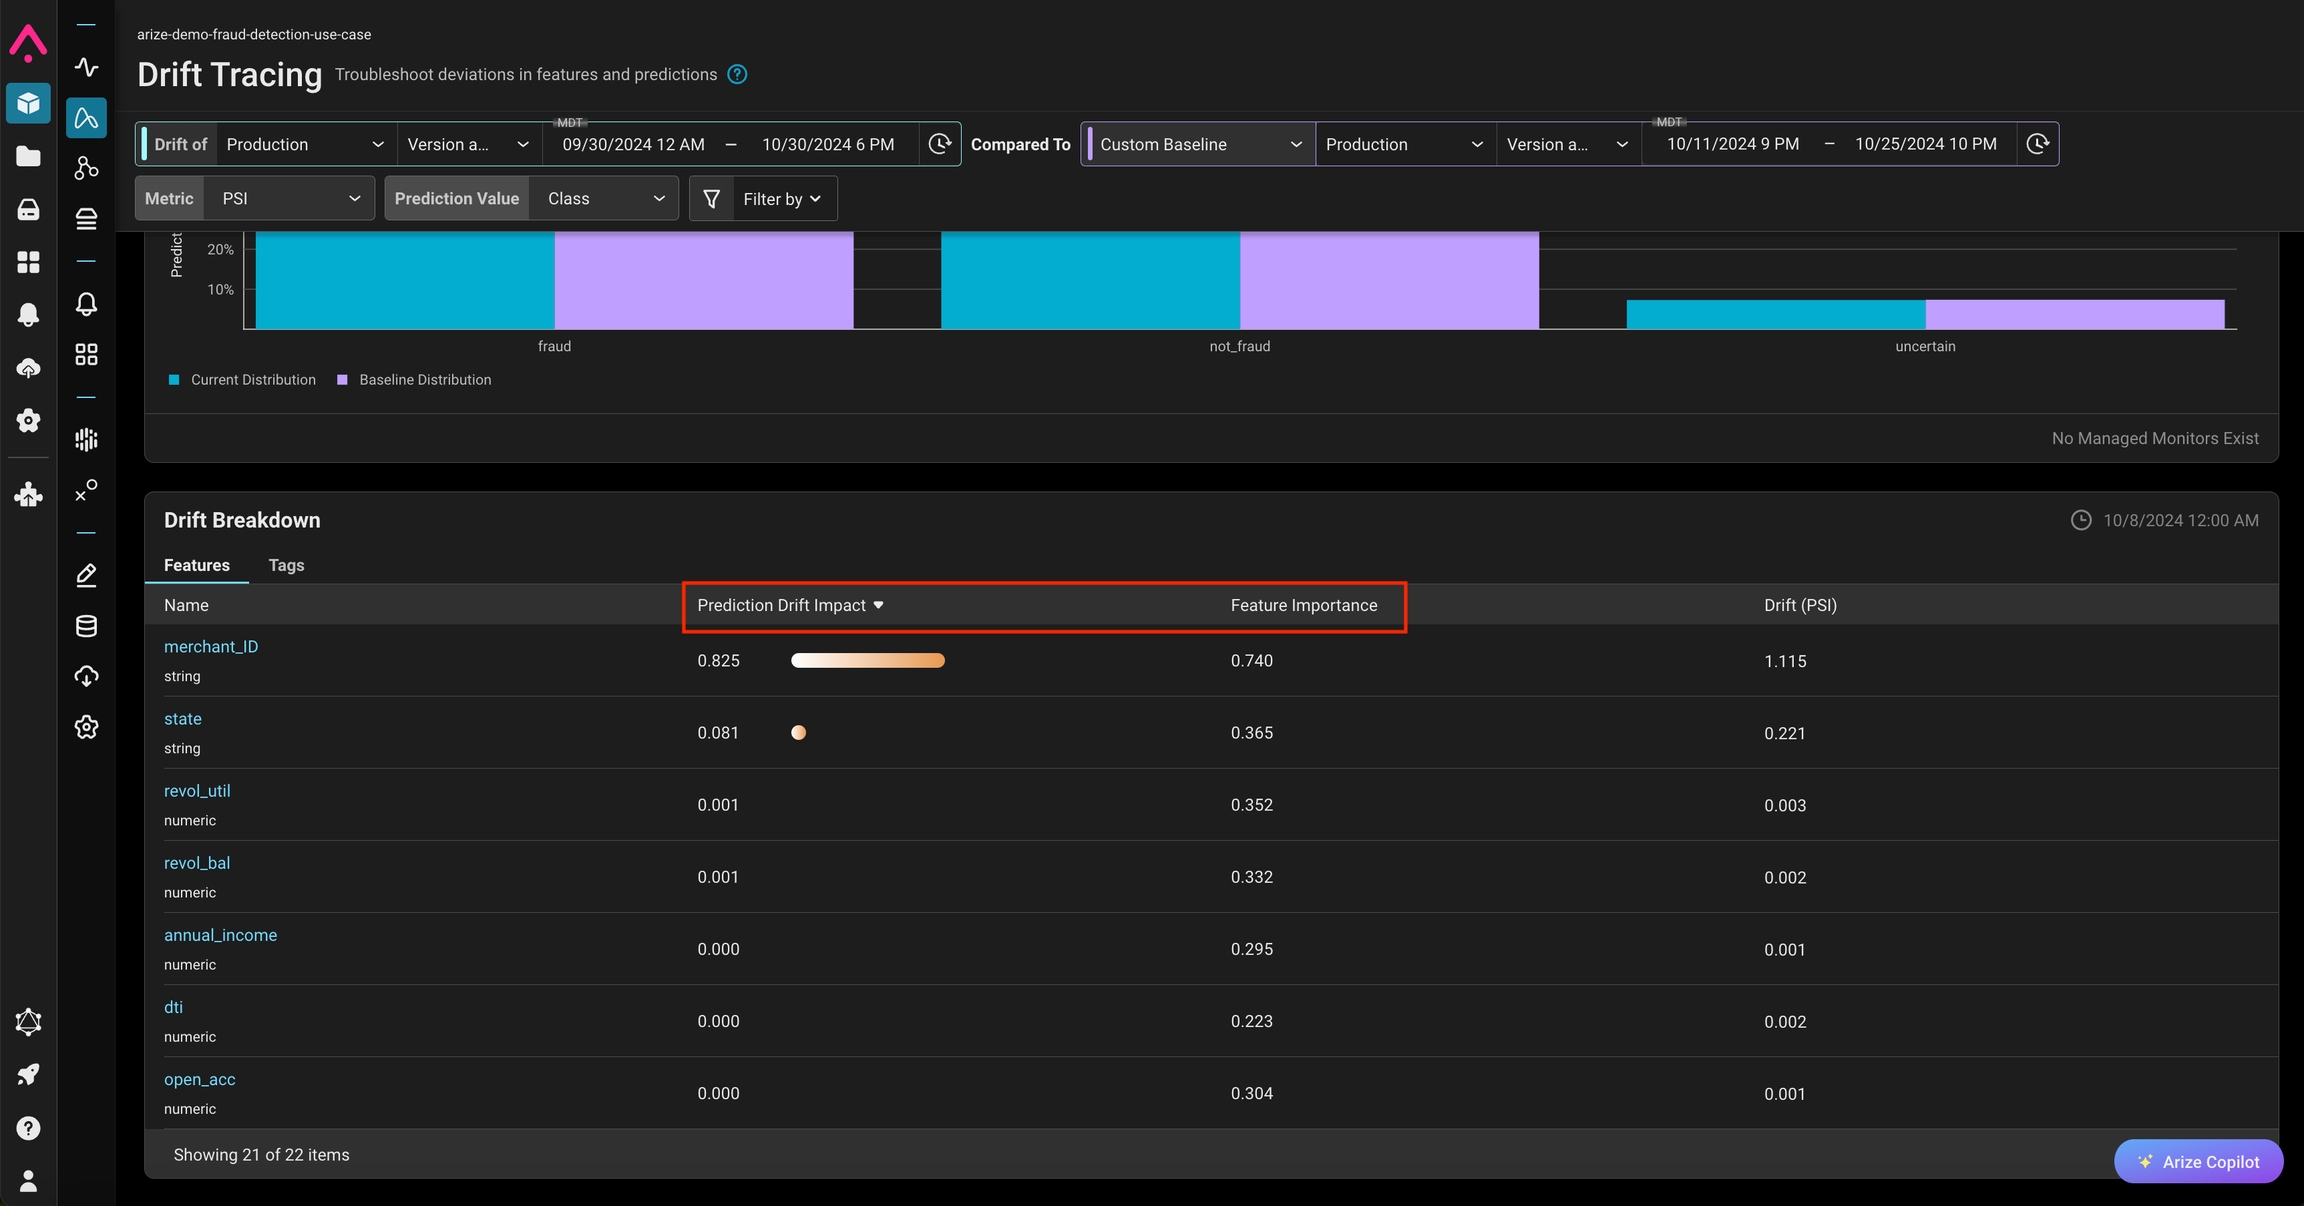Click the help question mark beside Drift Tracing
The width and height of the screenshot is (2304, 1206).
pyautogui.click(x=737, y=75)
